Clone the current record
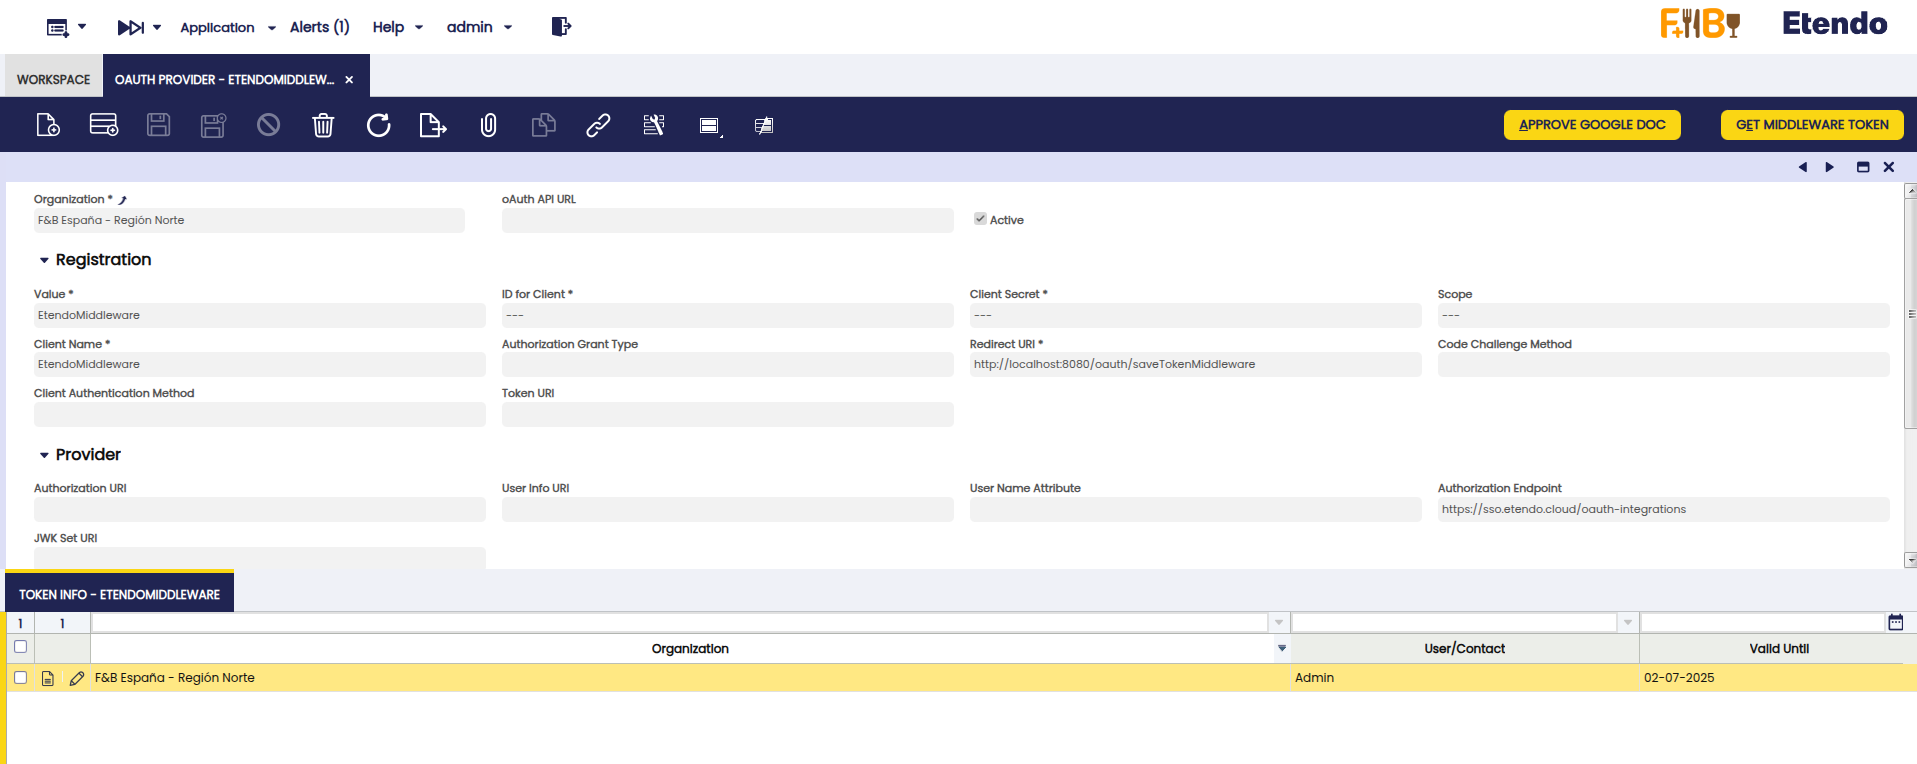 coord(543,125)
